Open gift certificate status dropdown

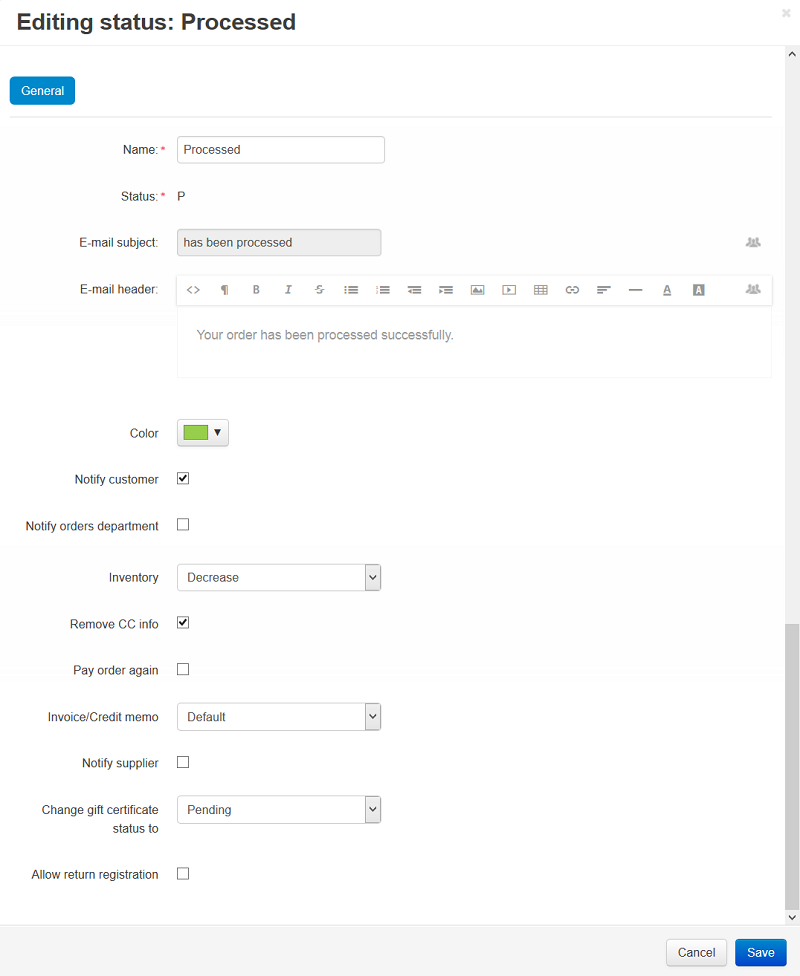[x=279, y=810]
